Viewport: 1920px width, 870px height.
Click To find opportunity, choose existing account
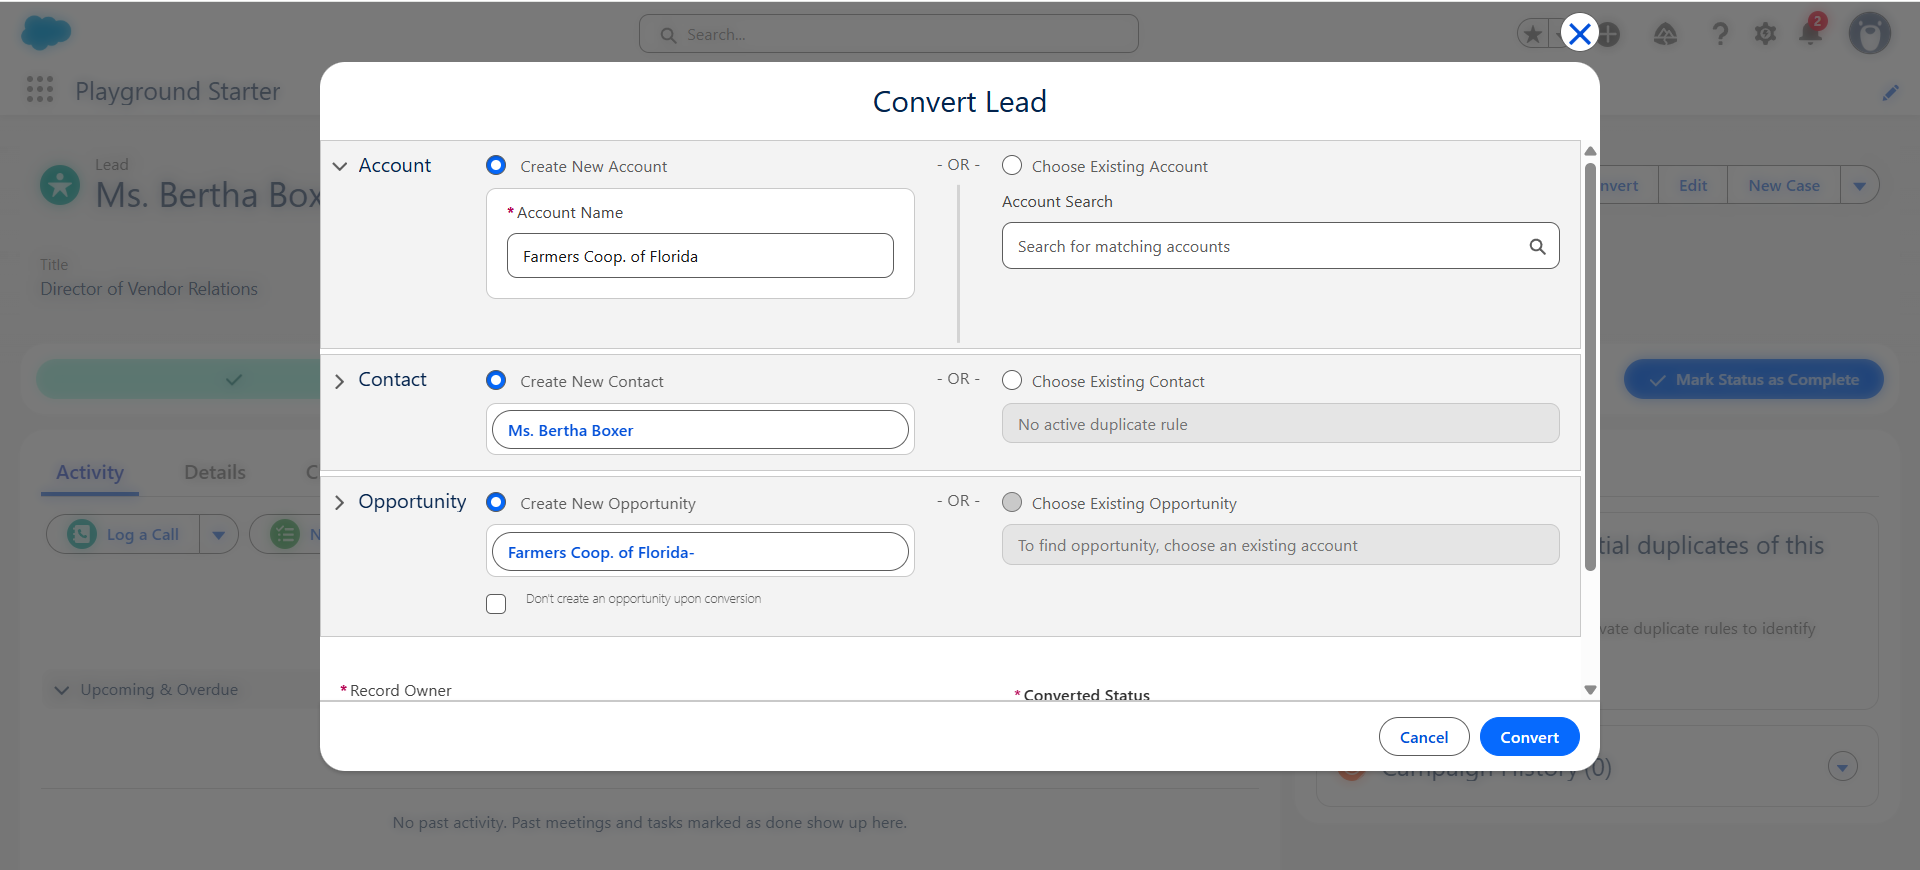tap(1280, 545)
